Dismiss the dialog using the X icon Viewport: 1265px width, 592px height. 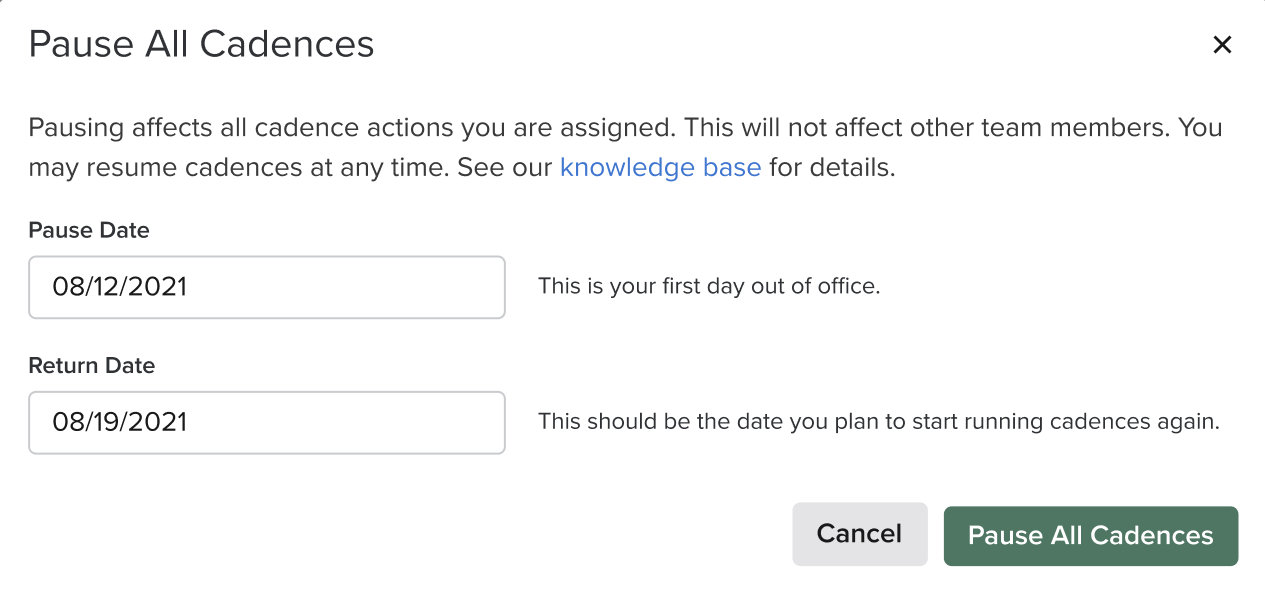point(1221,45)
